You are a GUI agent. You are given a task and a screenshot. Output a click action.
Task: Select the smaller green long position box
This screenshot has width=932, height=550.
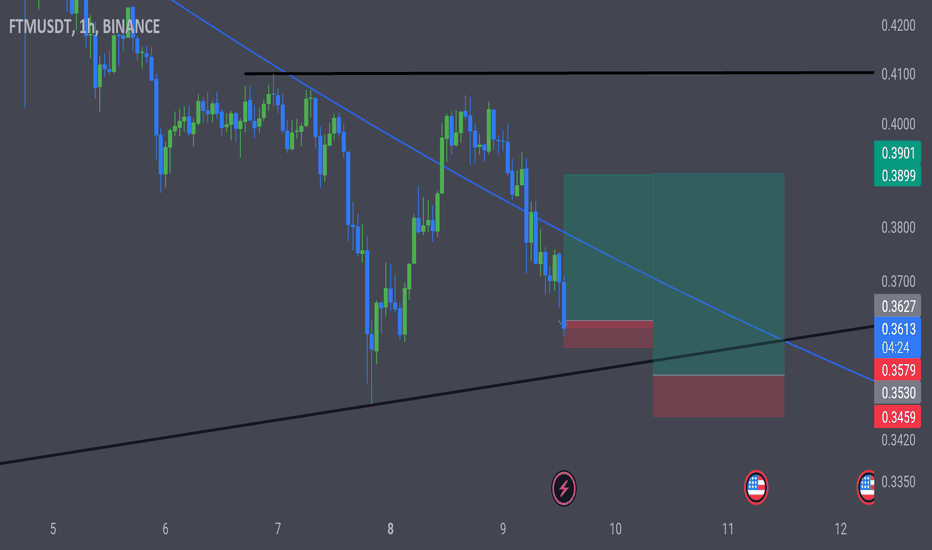[x=608, y=247]
